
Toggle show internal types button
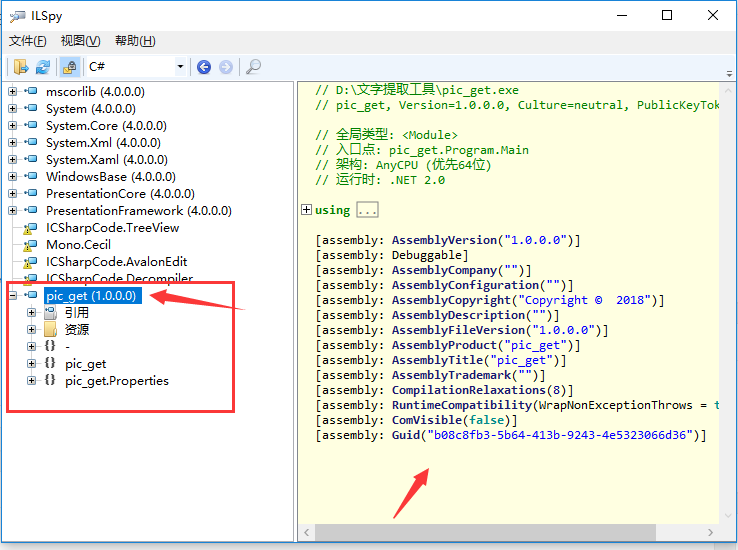tap(69, 67)
